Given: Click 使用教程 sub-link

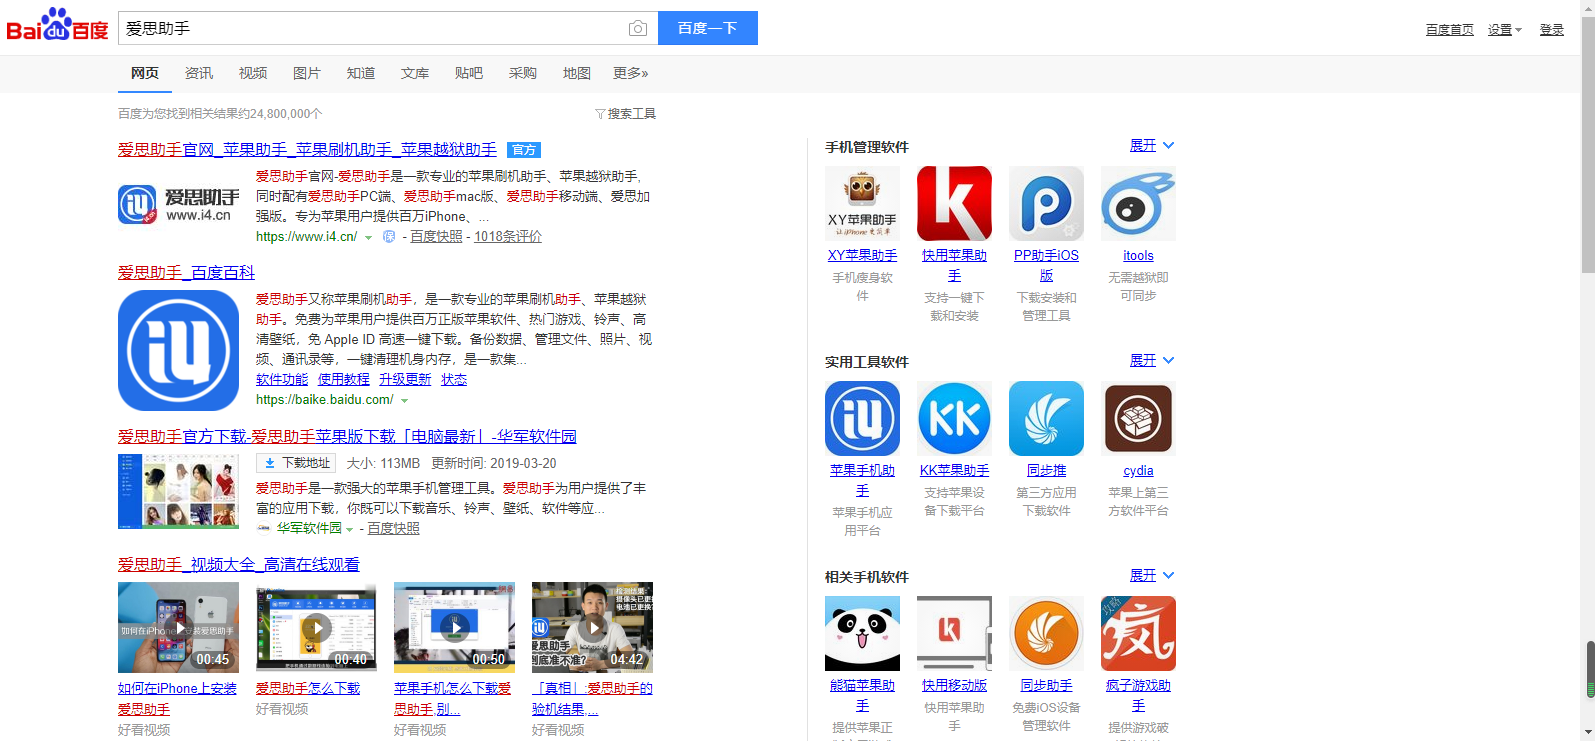Looking at the screenshot, I should pos(344,380).
